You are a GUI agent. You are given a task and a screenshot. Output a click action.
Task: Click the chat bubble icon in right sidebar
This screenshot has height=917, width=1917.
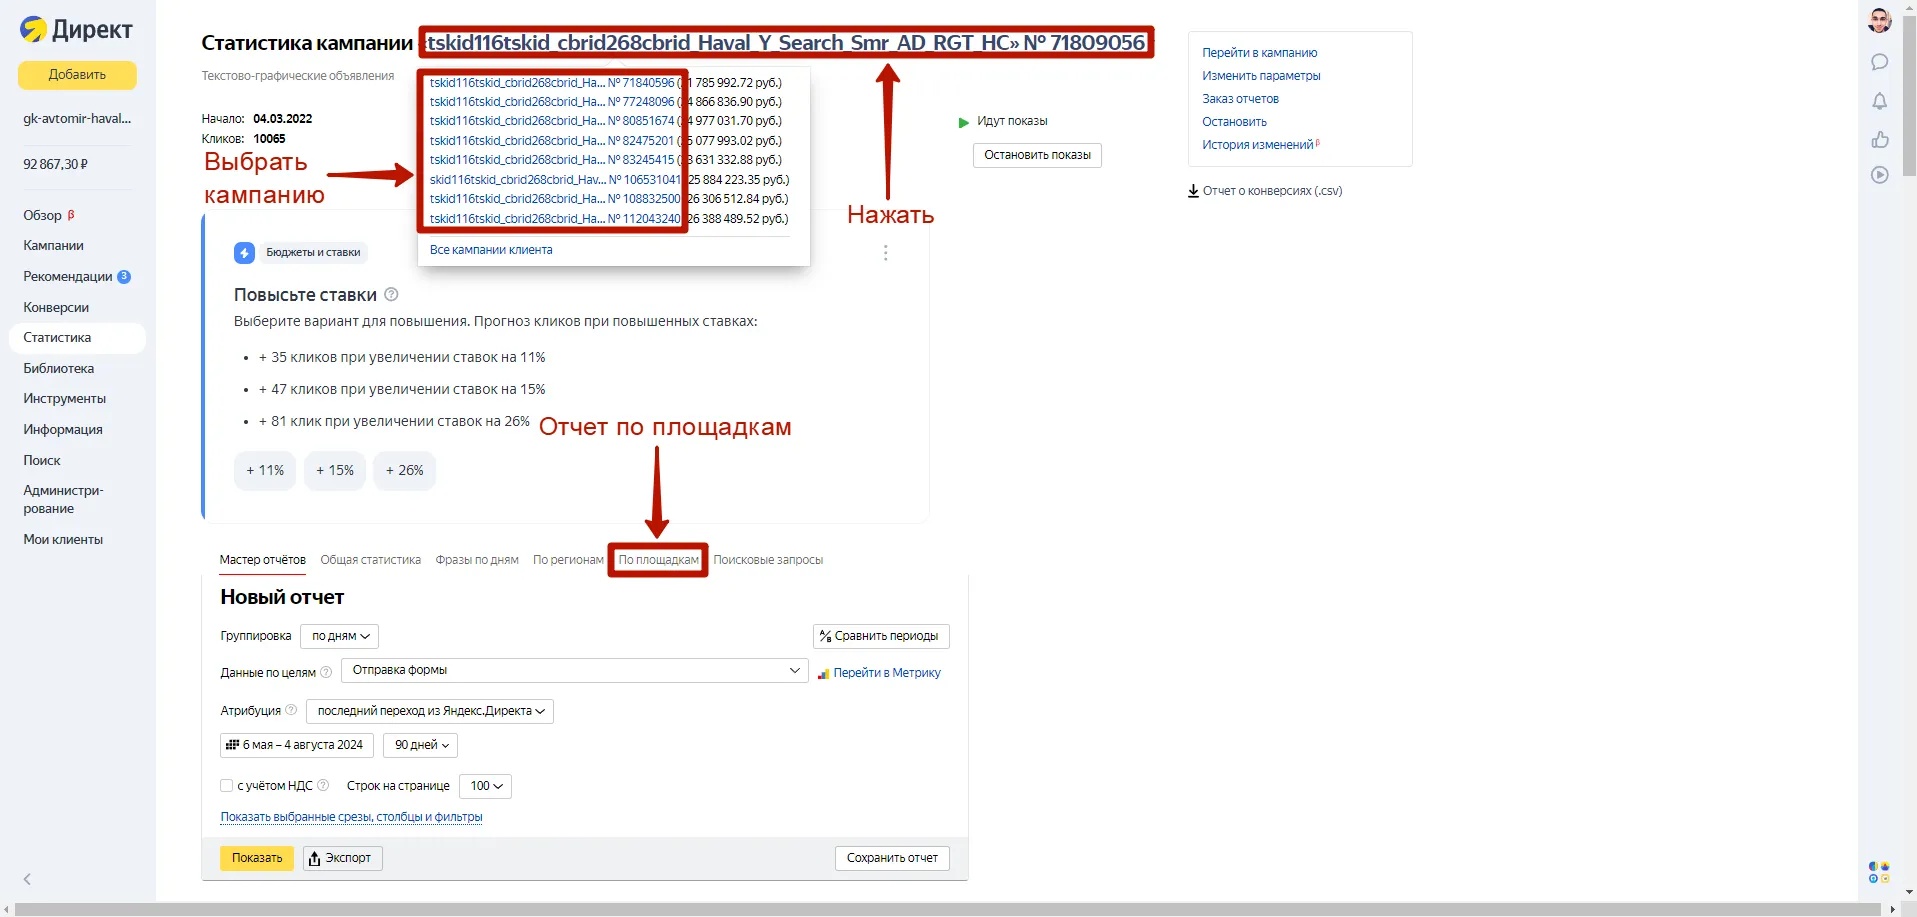tap(1879, 62)
